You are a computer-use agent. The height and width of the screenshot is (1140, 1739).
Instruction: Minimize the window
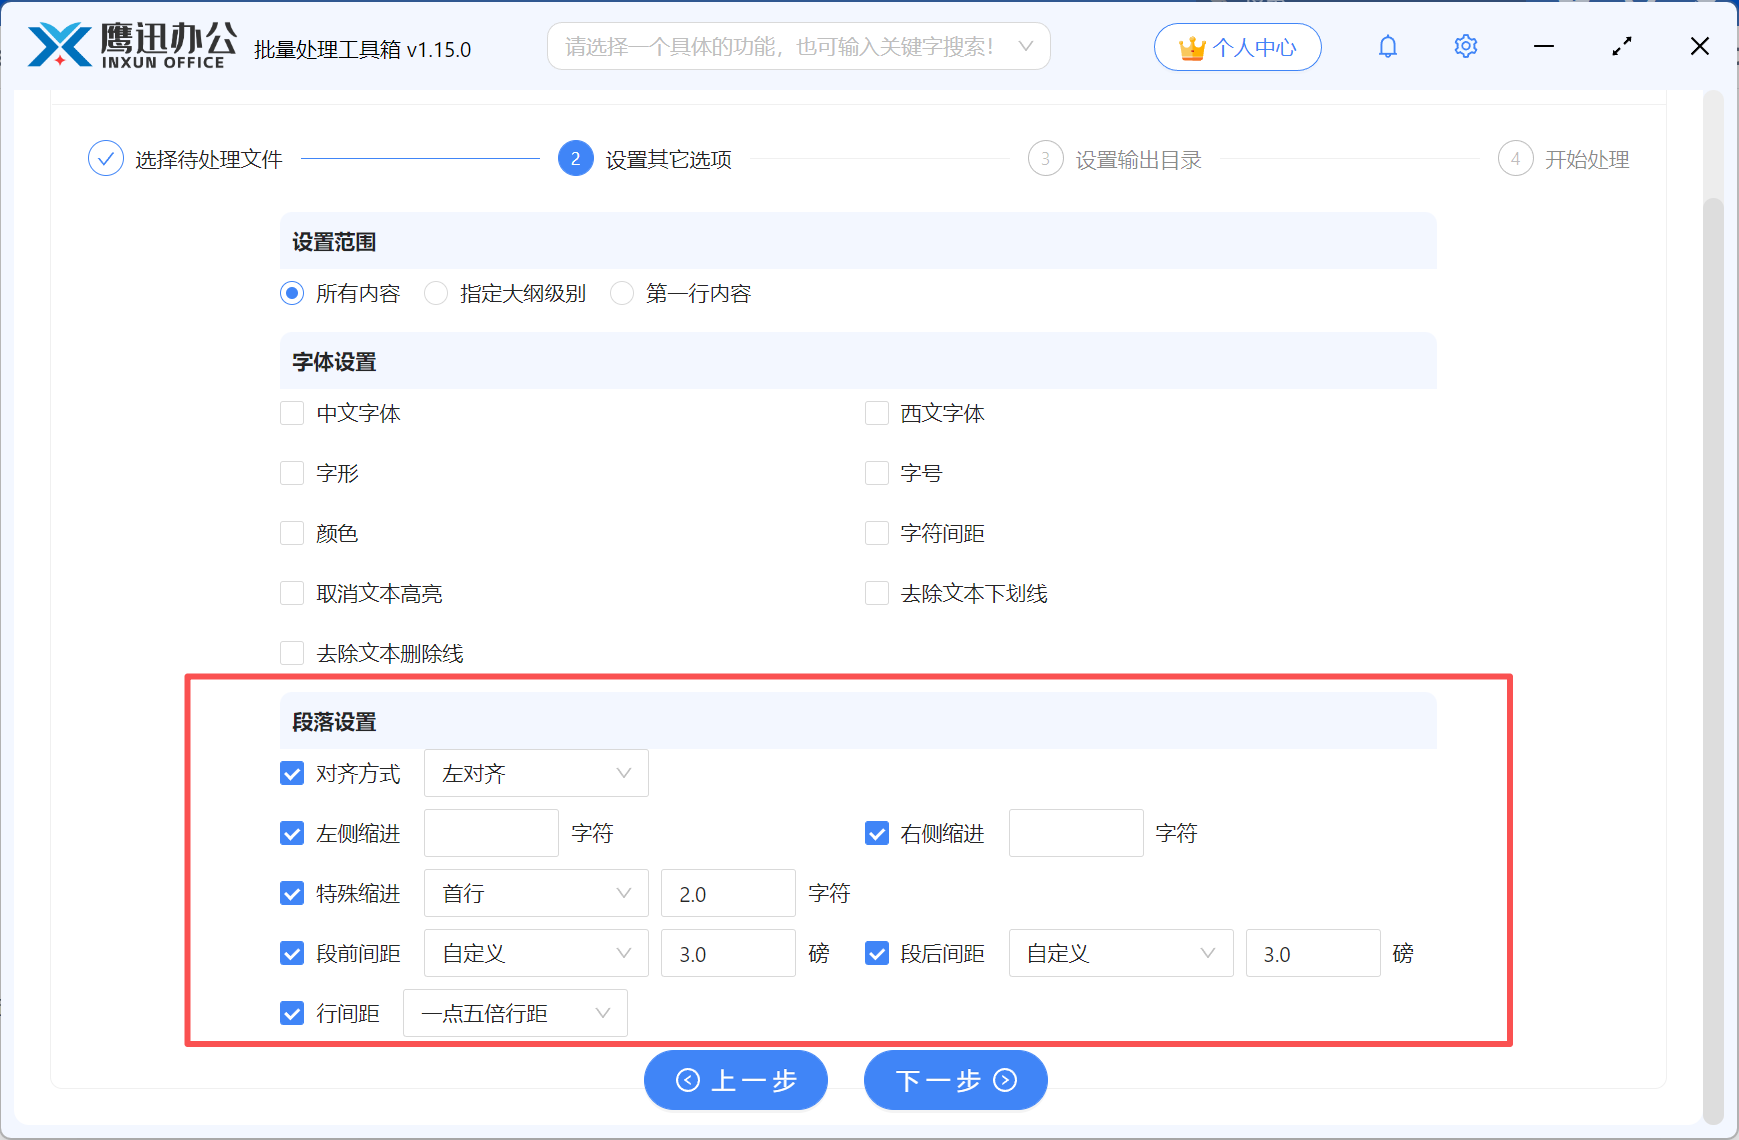coord(1544,46)
